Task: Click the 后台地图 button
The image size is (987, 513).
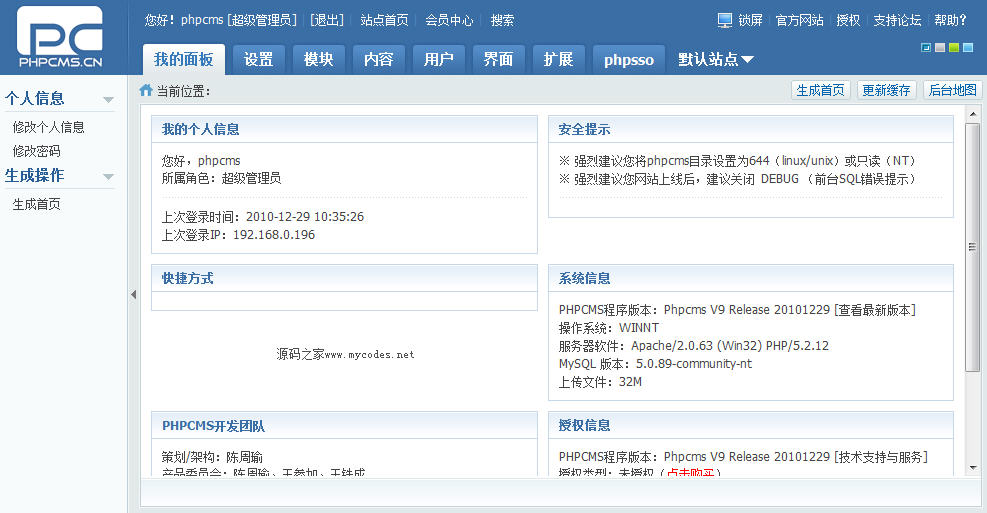Action: 952,90
